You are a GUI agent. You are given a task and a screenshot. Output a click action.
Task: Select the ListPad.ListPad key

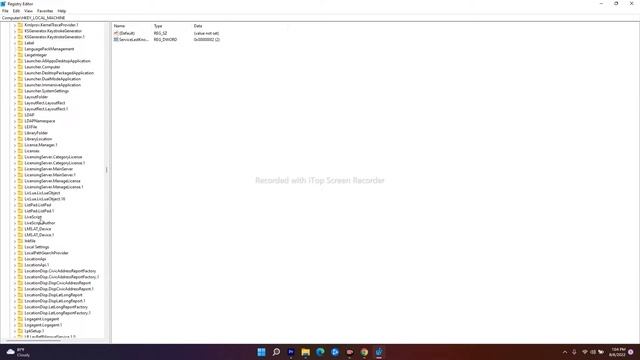click(x=38, y=205)
